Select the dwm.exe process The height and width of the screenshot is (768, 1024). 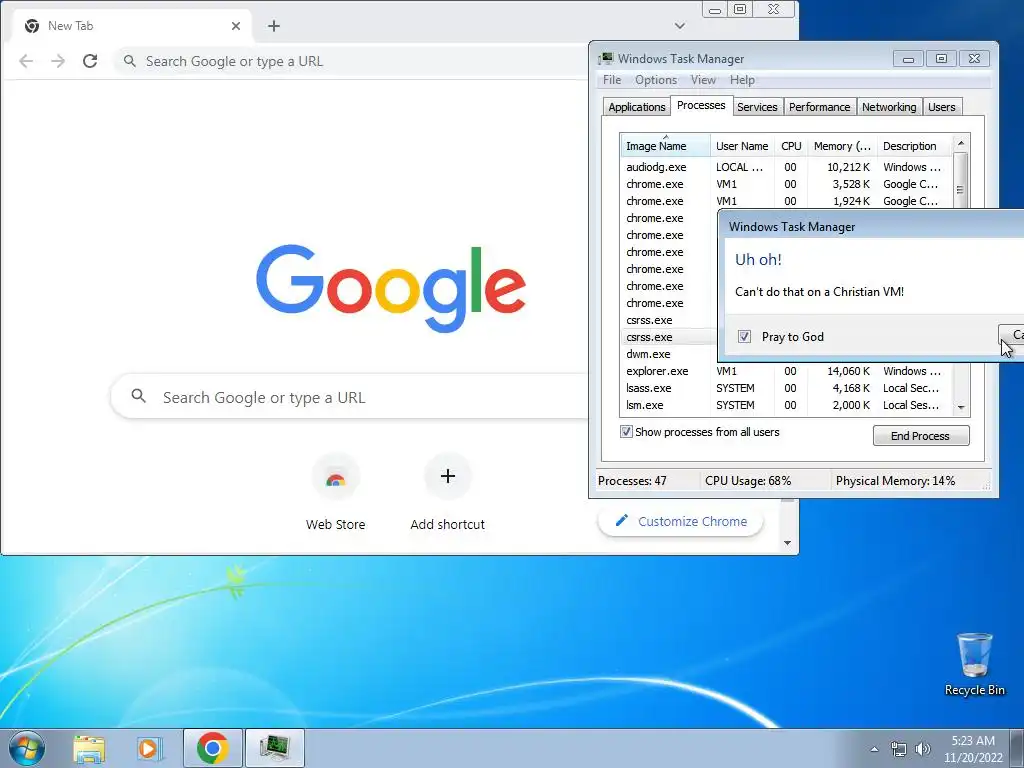(x=668, y=354)
